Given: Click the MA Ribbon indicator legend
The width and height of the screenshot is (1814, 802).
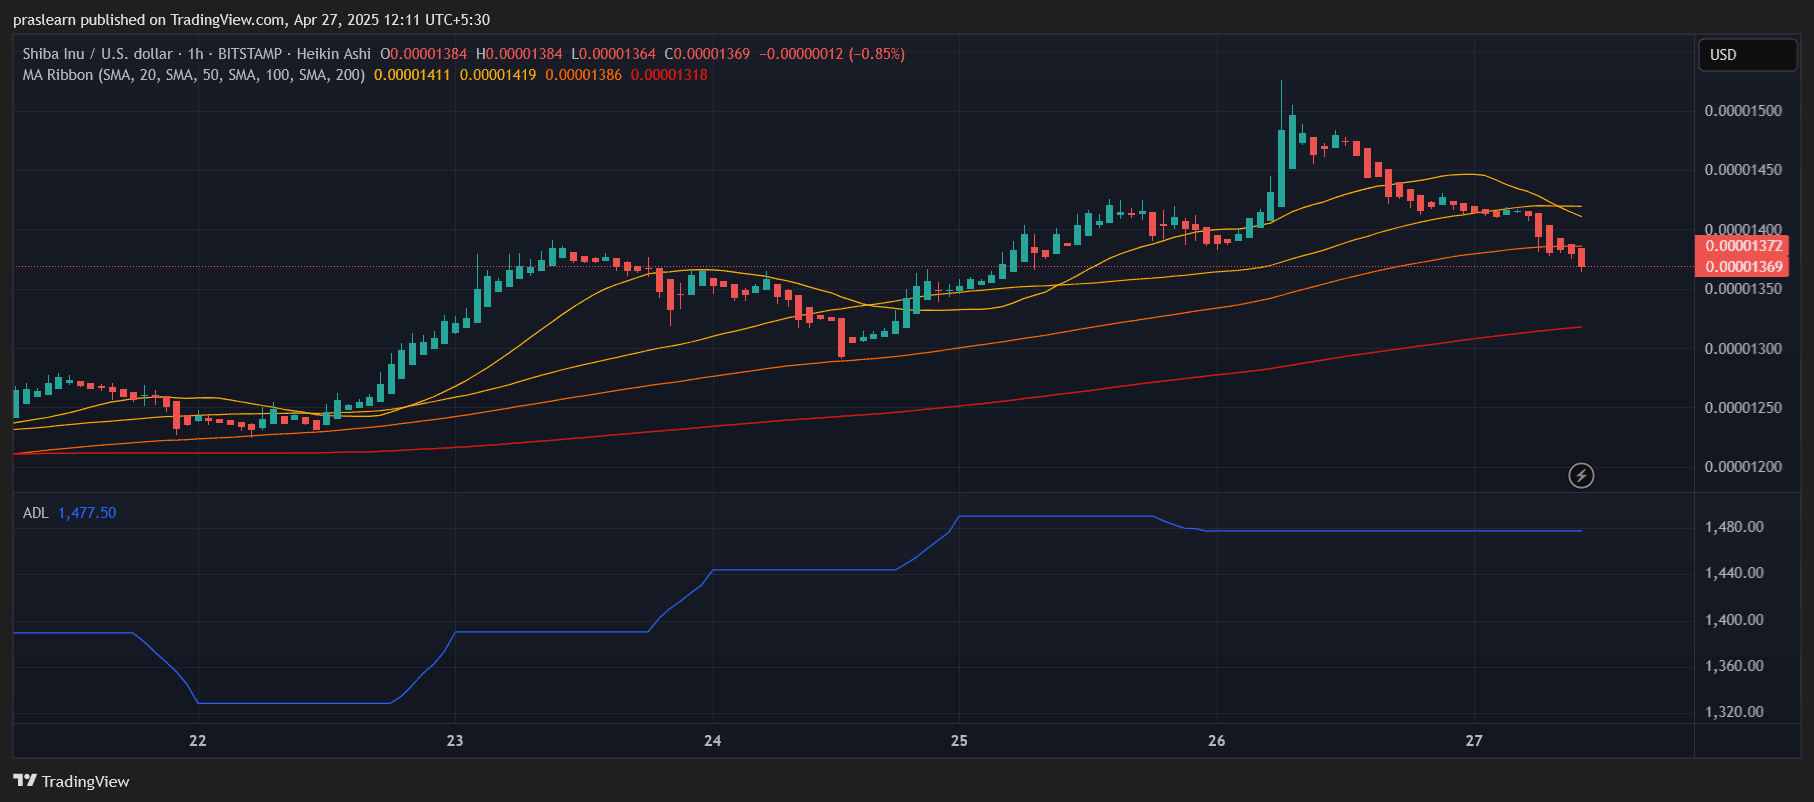Looking at the screenshot, I should click(x=194, y=75).
